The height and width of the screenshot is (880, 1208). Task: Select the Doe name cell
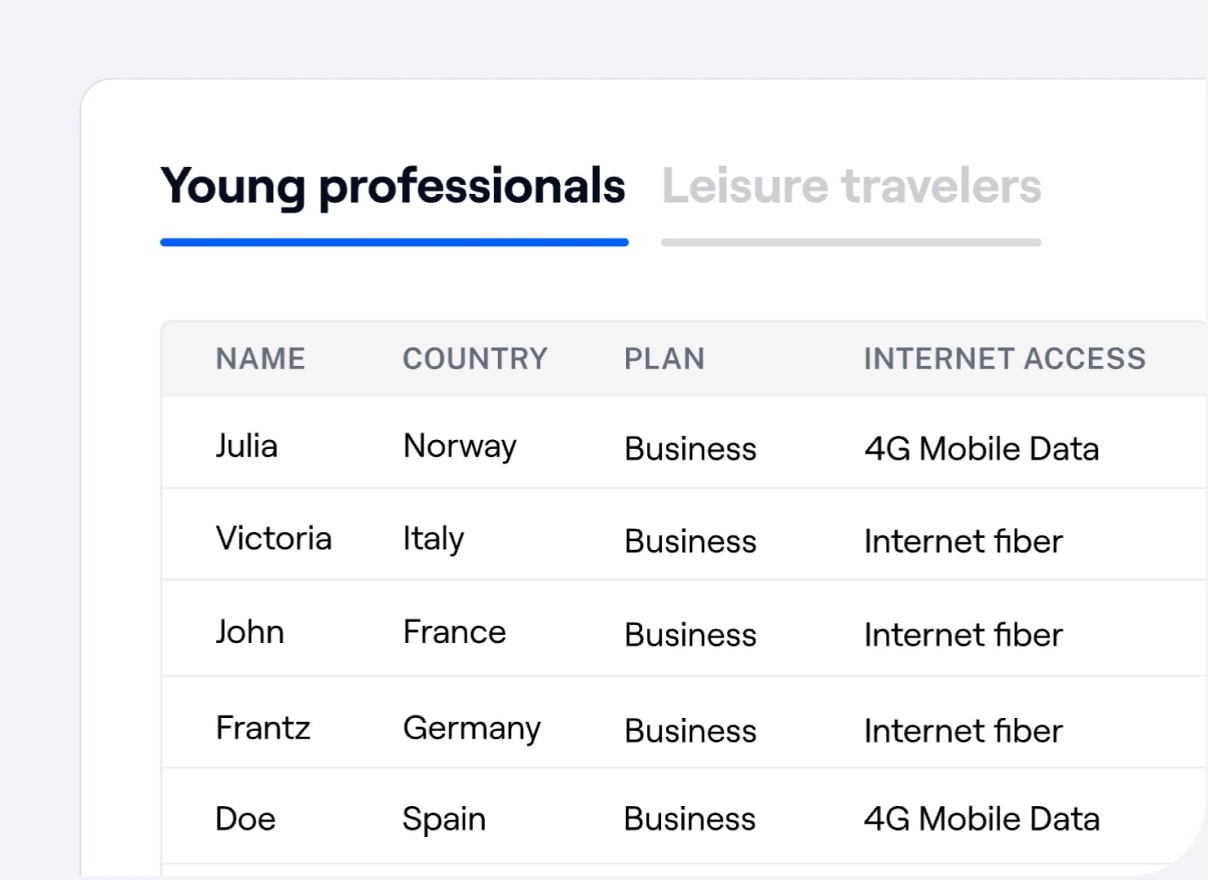[x=245, y=820]
